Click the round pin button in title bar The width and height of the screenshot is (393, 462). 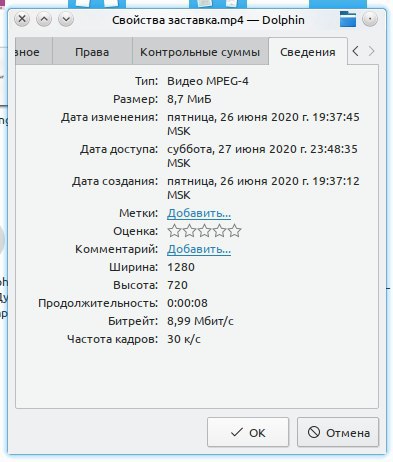pyautogui.click(x=370, y=19)
